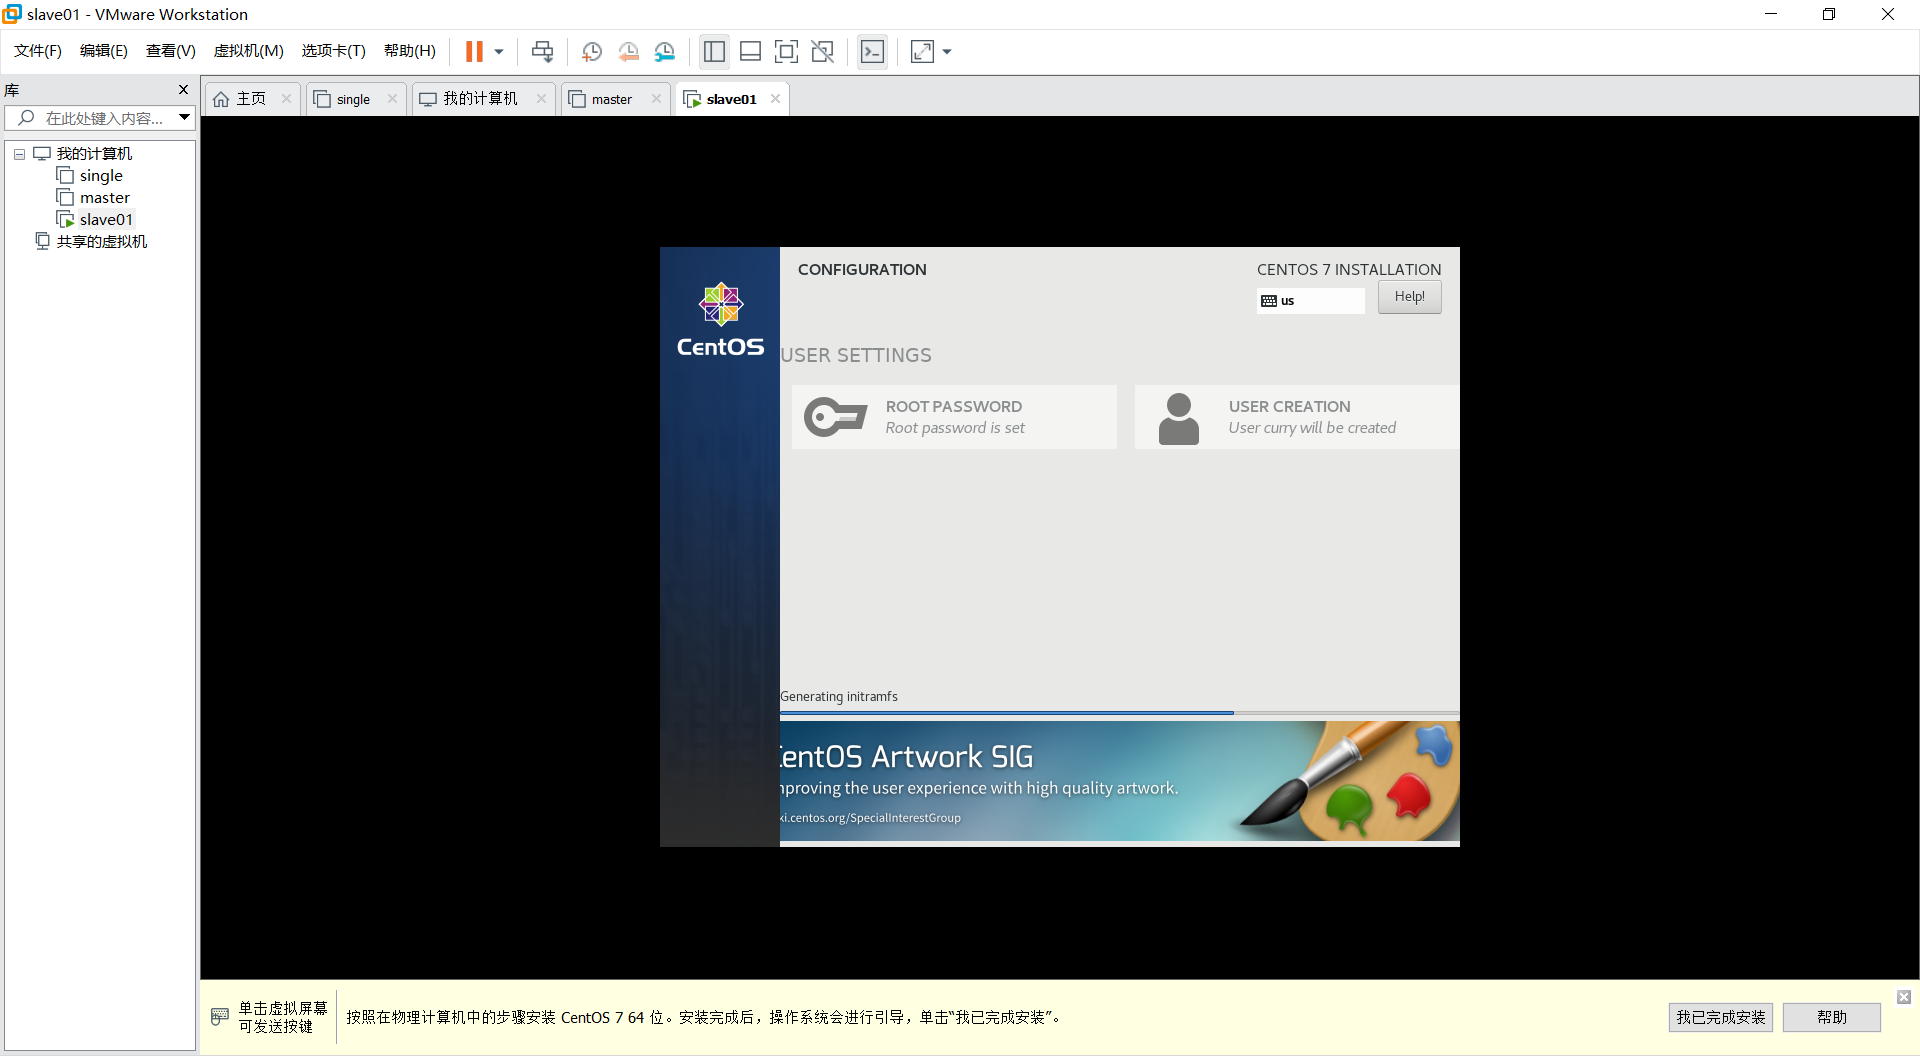1920x1056 pixels.
Task: Click the 主页 tab home icon
Action: coord(221,99)
